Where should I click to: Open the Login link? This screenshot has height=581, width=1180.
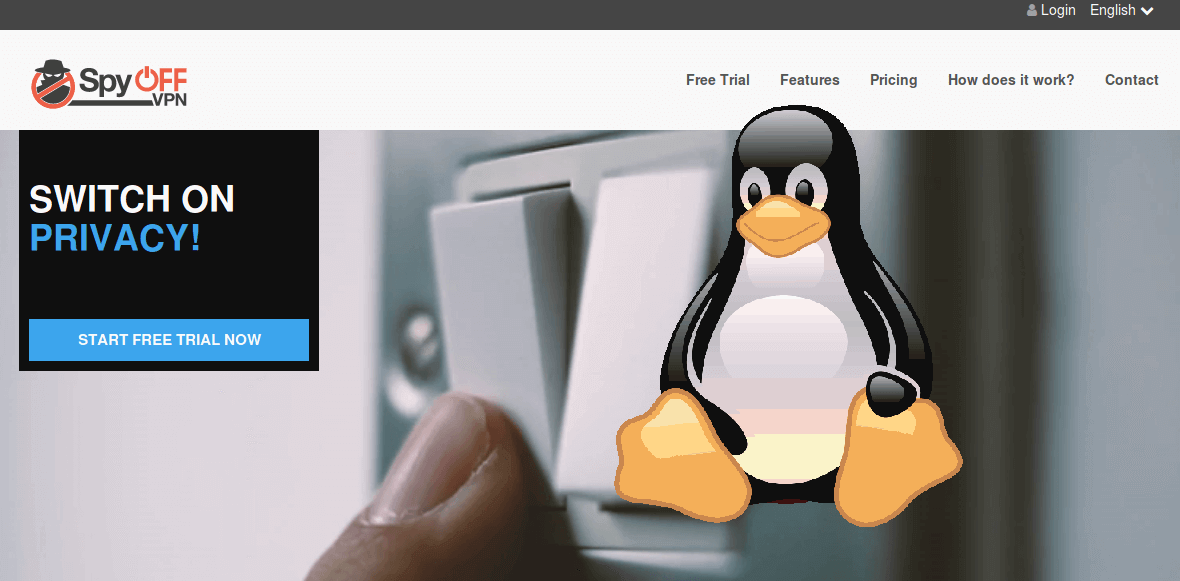[1057, 11]
